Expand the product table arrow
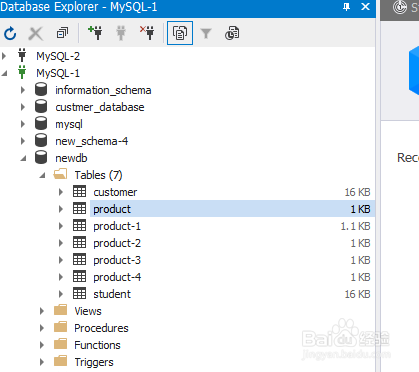This screenshot has width=419, height=372. click(61, 209)
